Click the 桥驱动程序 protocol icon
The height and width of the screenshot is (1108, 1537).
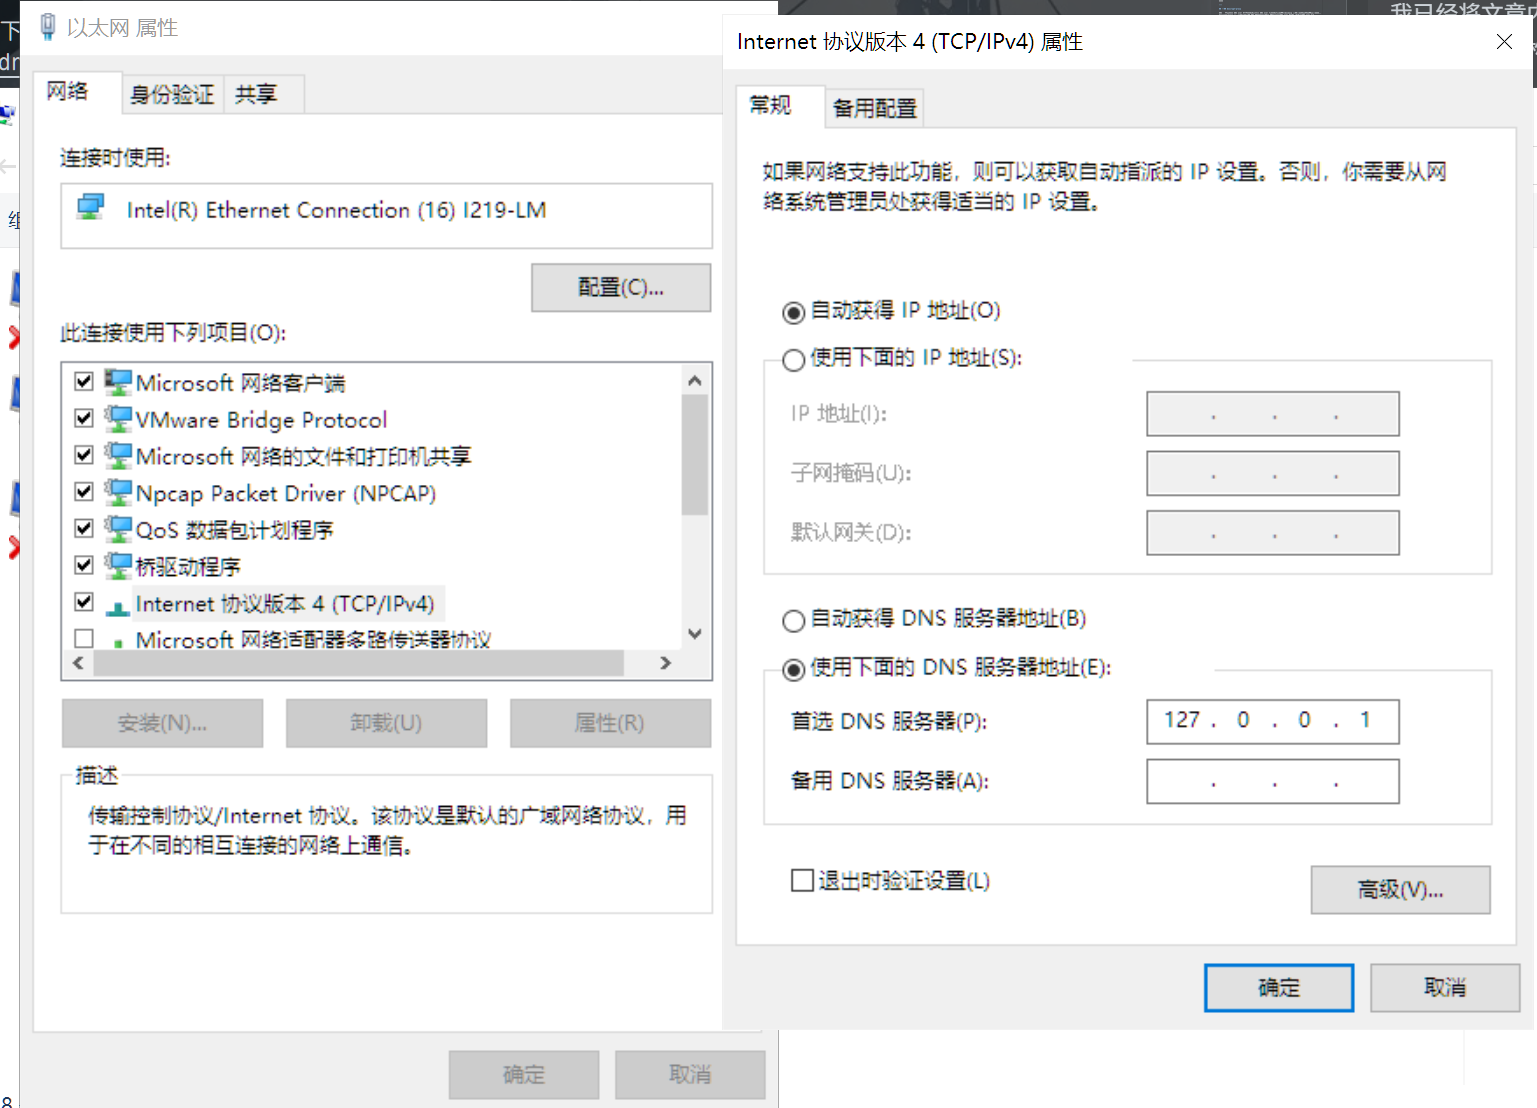pyautogui.click(x=117, y=564)
